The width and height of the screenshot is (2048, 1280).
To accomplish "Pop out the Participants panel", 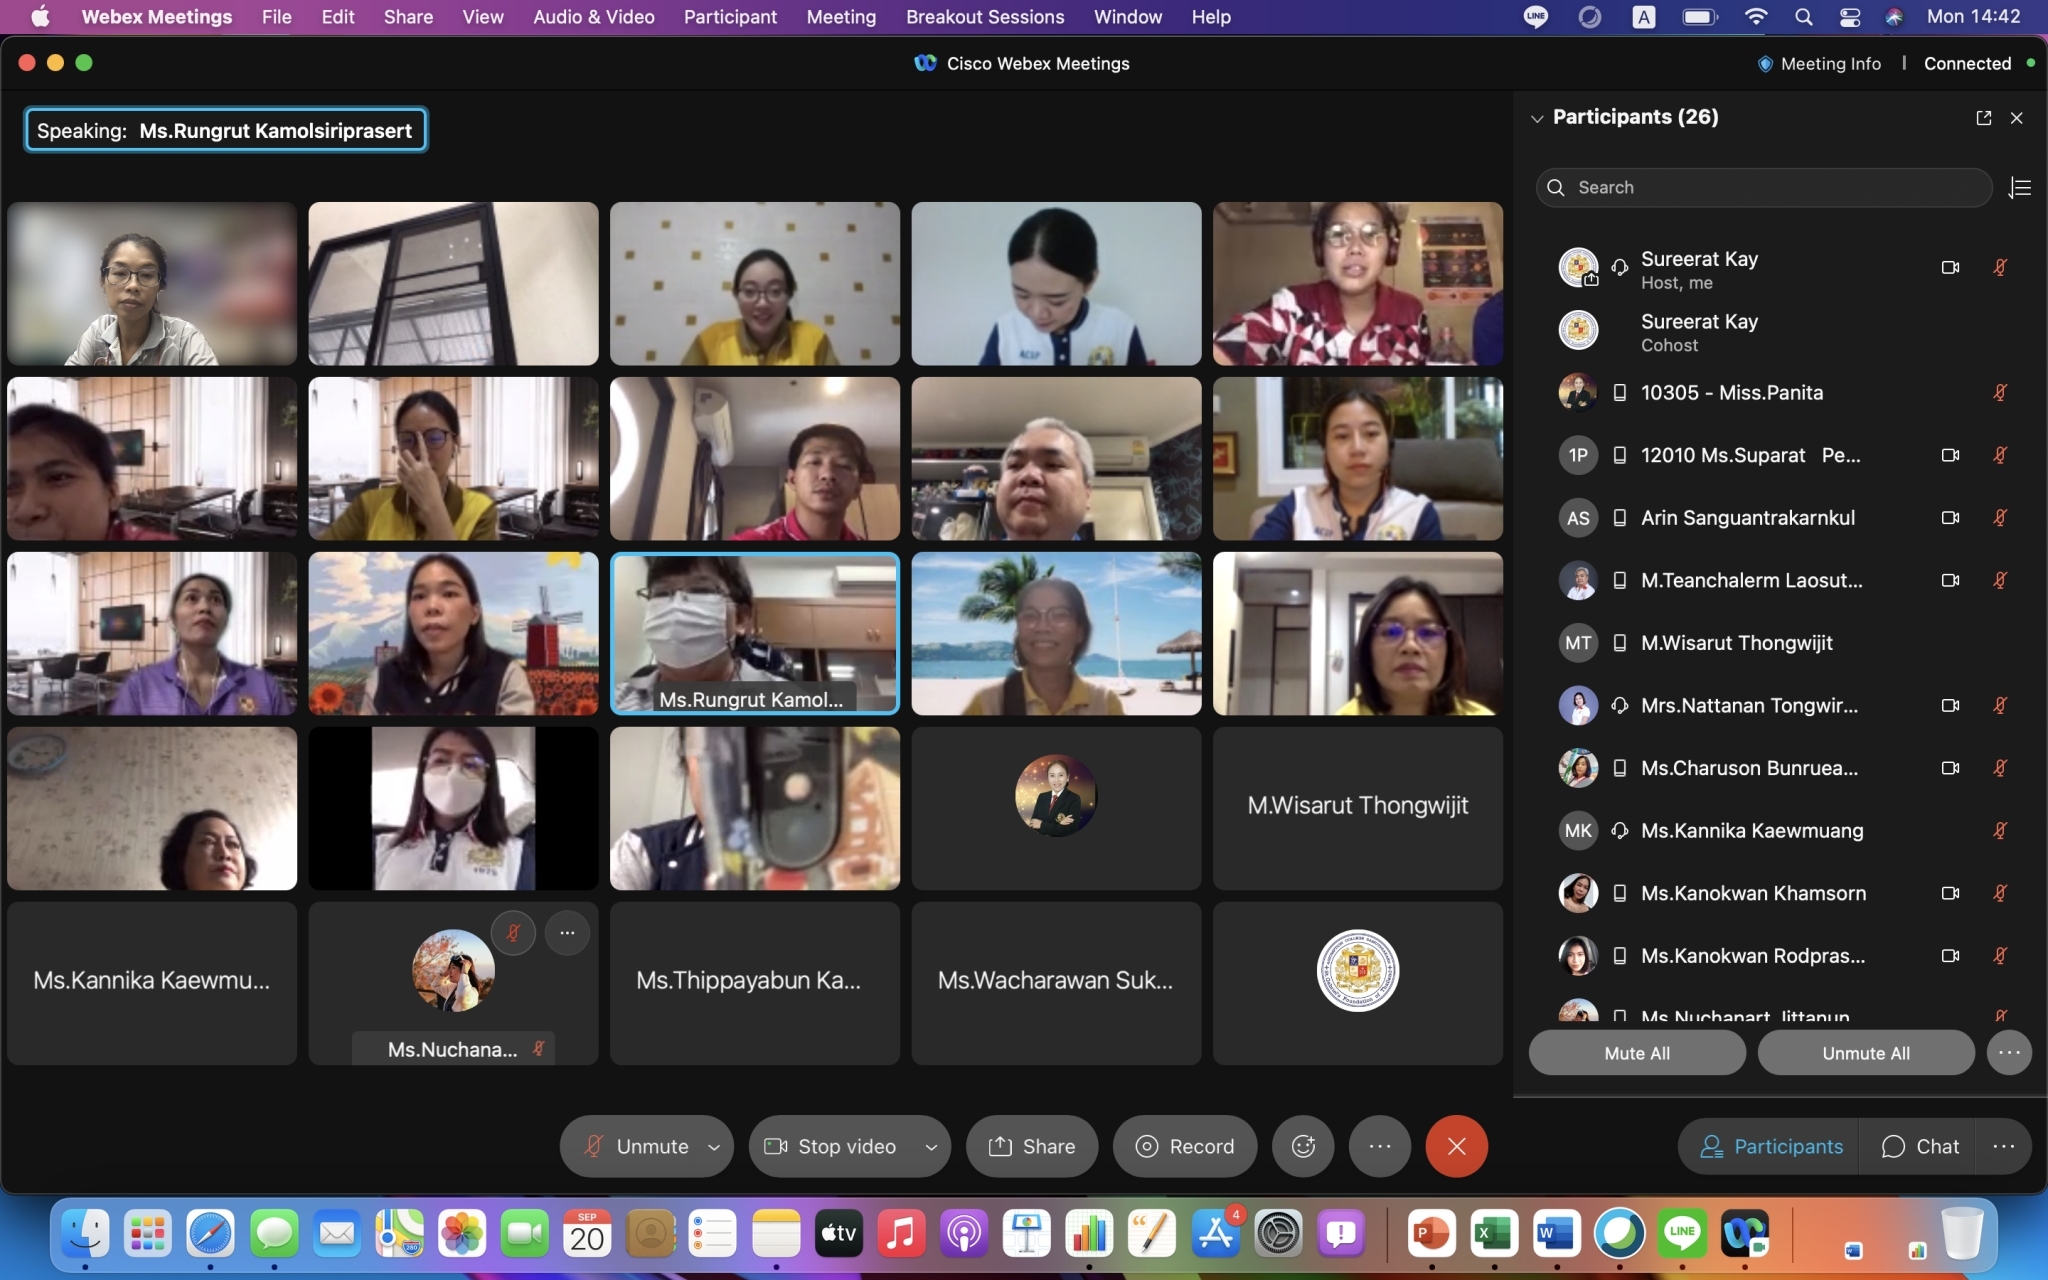I will pyautogui.click(x=1984, y=118).
